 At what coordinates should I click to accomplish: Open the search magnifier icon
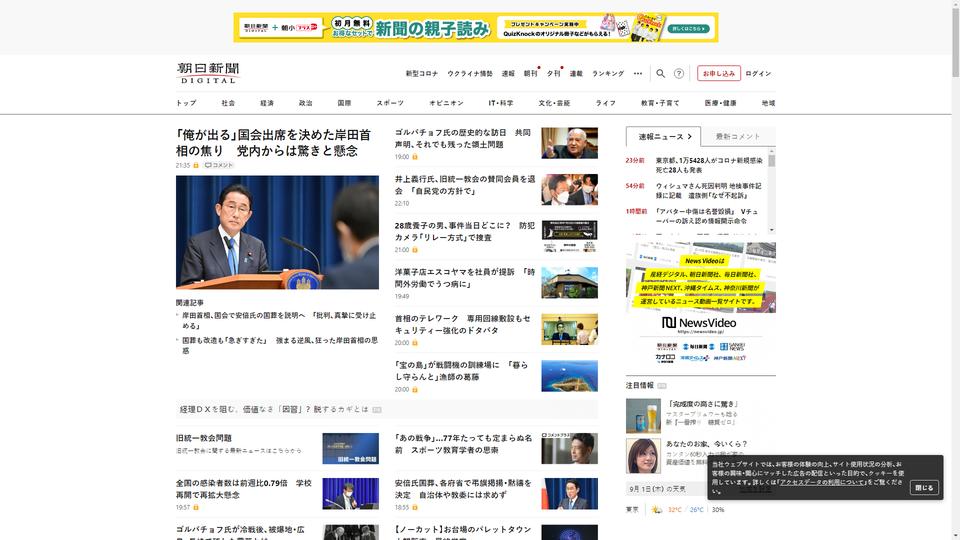(661, 73)
